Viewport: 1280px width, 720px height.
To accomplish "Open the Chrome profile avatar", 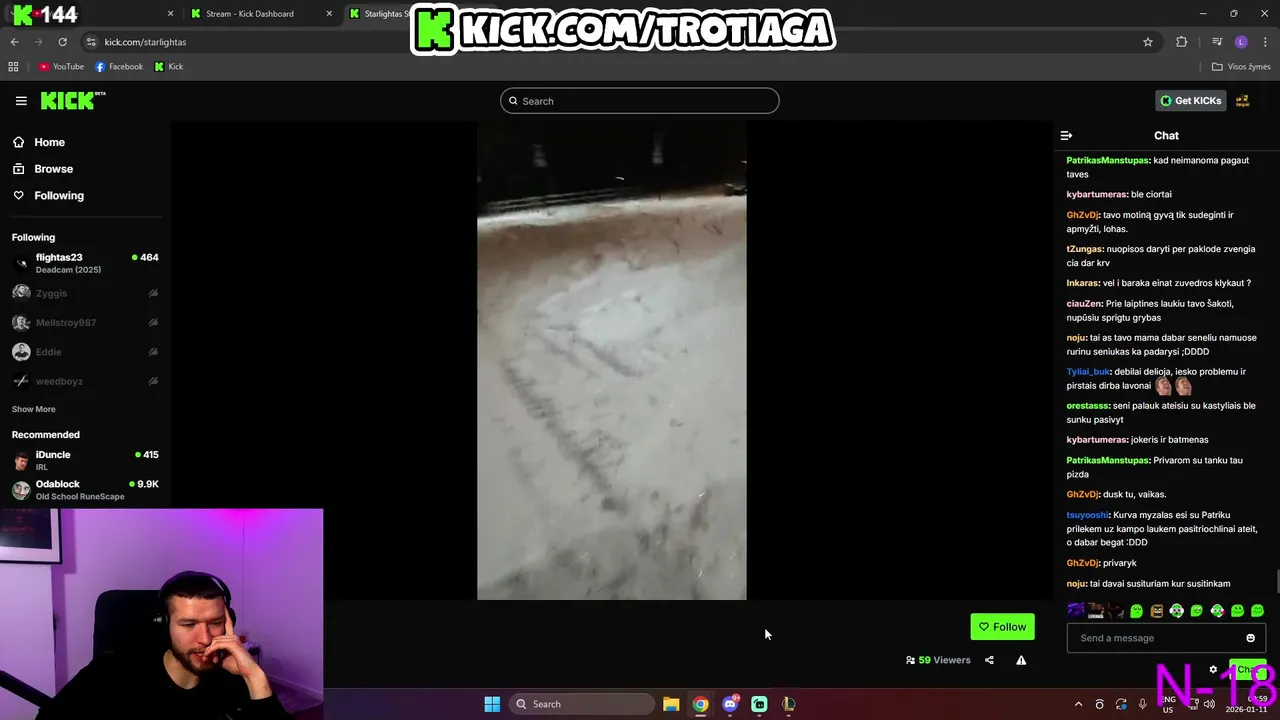I will tap(1241, 42).
